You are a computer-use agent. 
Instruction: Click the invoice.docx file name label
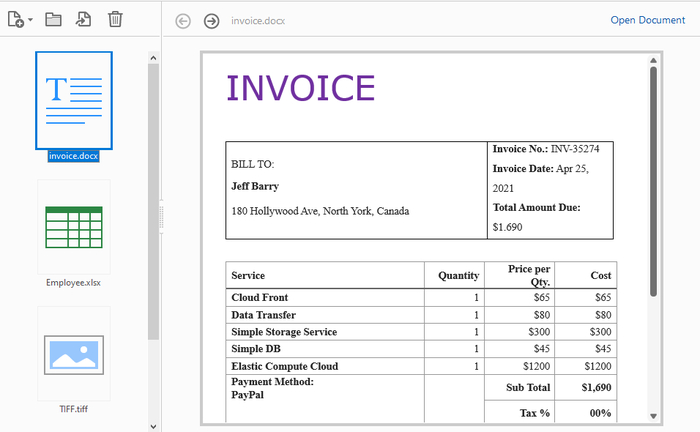point(74,156)
